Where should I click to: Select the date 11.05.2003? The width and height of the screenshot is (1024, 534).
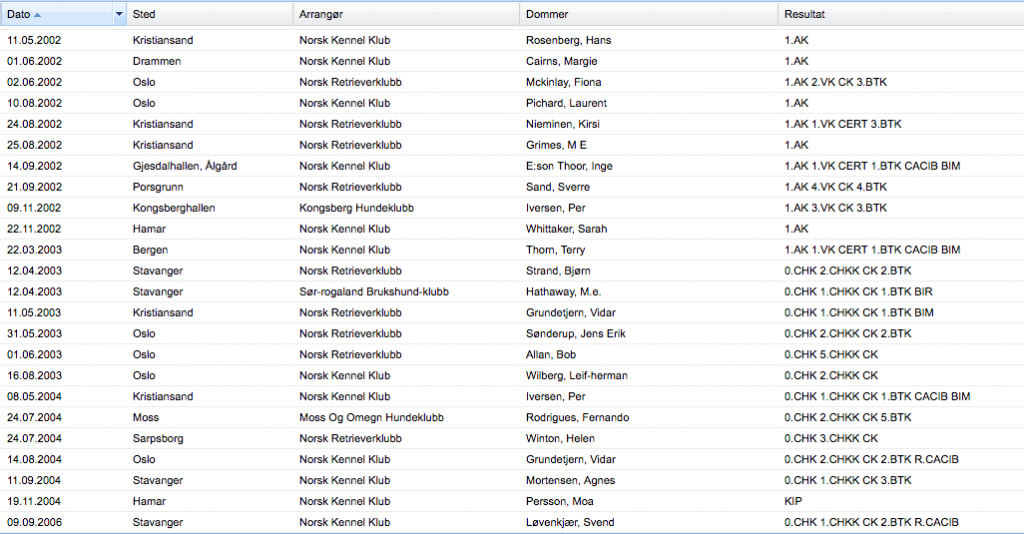(x=34, y=312)
